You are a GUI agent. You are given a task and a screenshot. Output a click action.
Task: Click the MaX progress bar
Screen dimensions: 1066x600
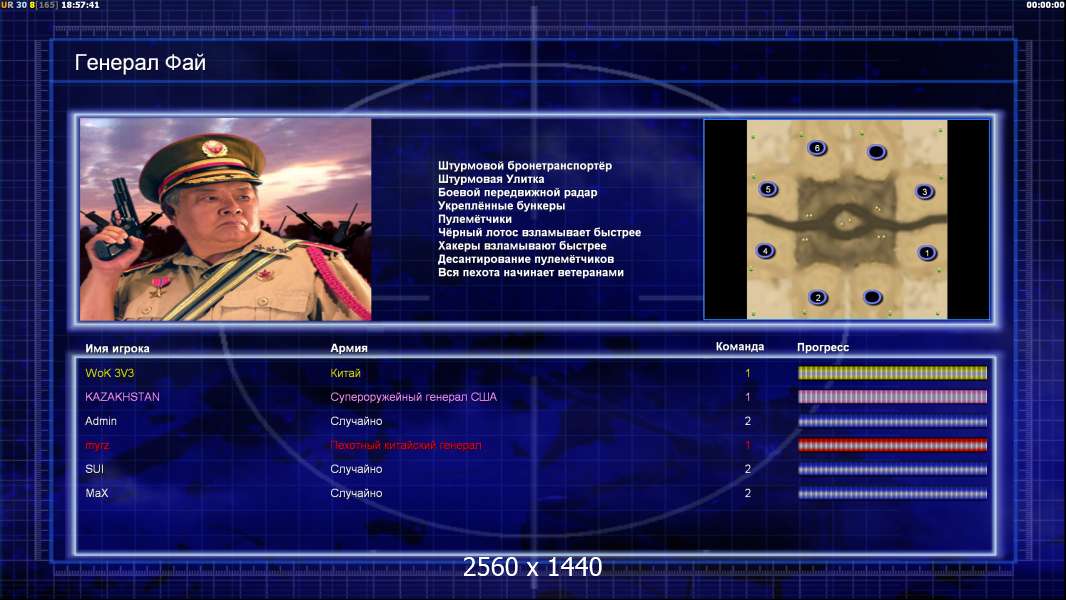892,494
